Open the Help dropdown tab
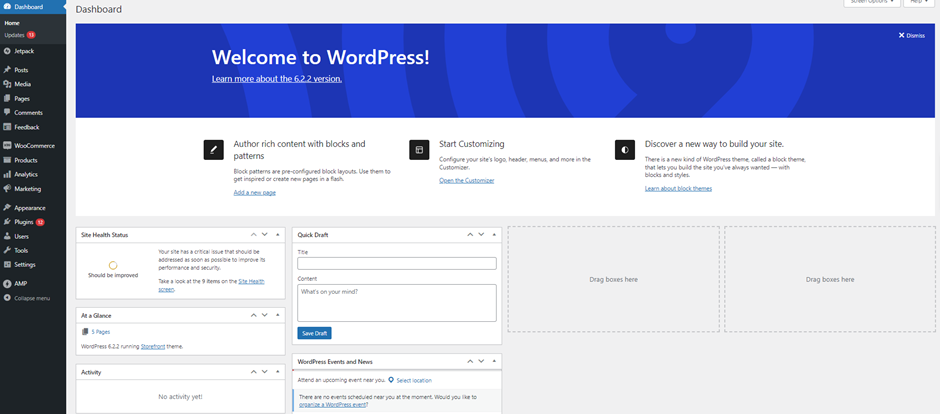This screenshot has width=940, height=414. click(918, 3)
